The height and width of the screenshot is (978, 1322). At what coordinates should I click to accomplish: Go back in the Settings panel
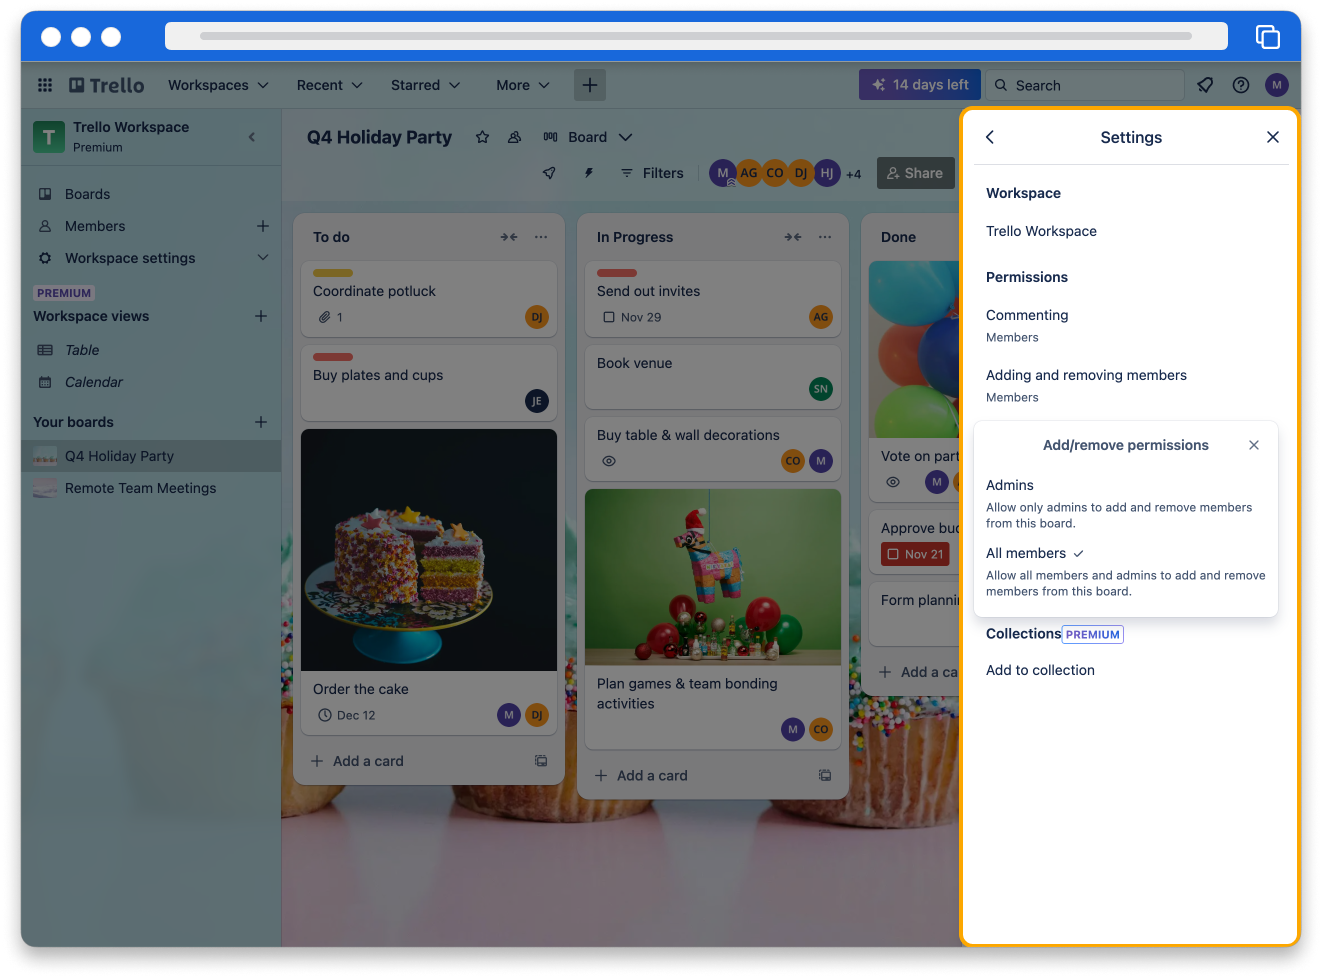tap(990, 137)
